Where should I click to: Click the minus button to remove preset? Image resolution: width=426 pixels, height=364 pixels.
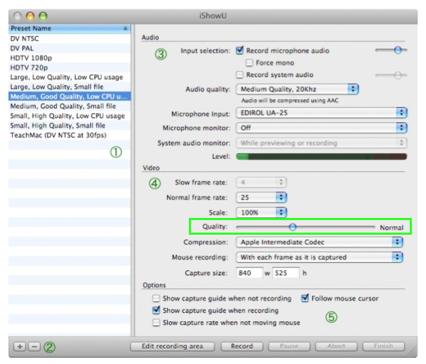pyautogui.click(x=34, y=347)
